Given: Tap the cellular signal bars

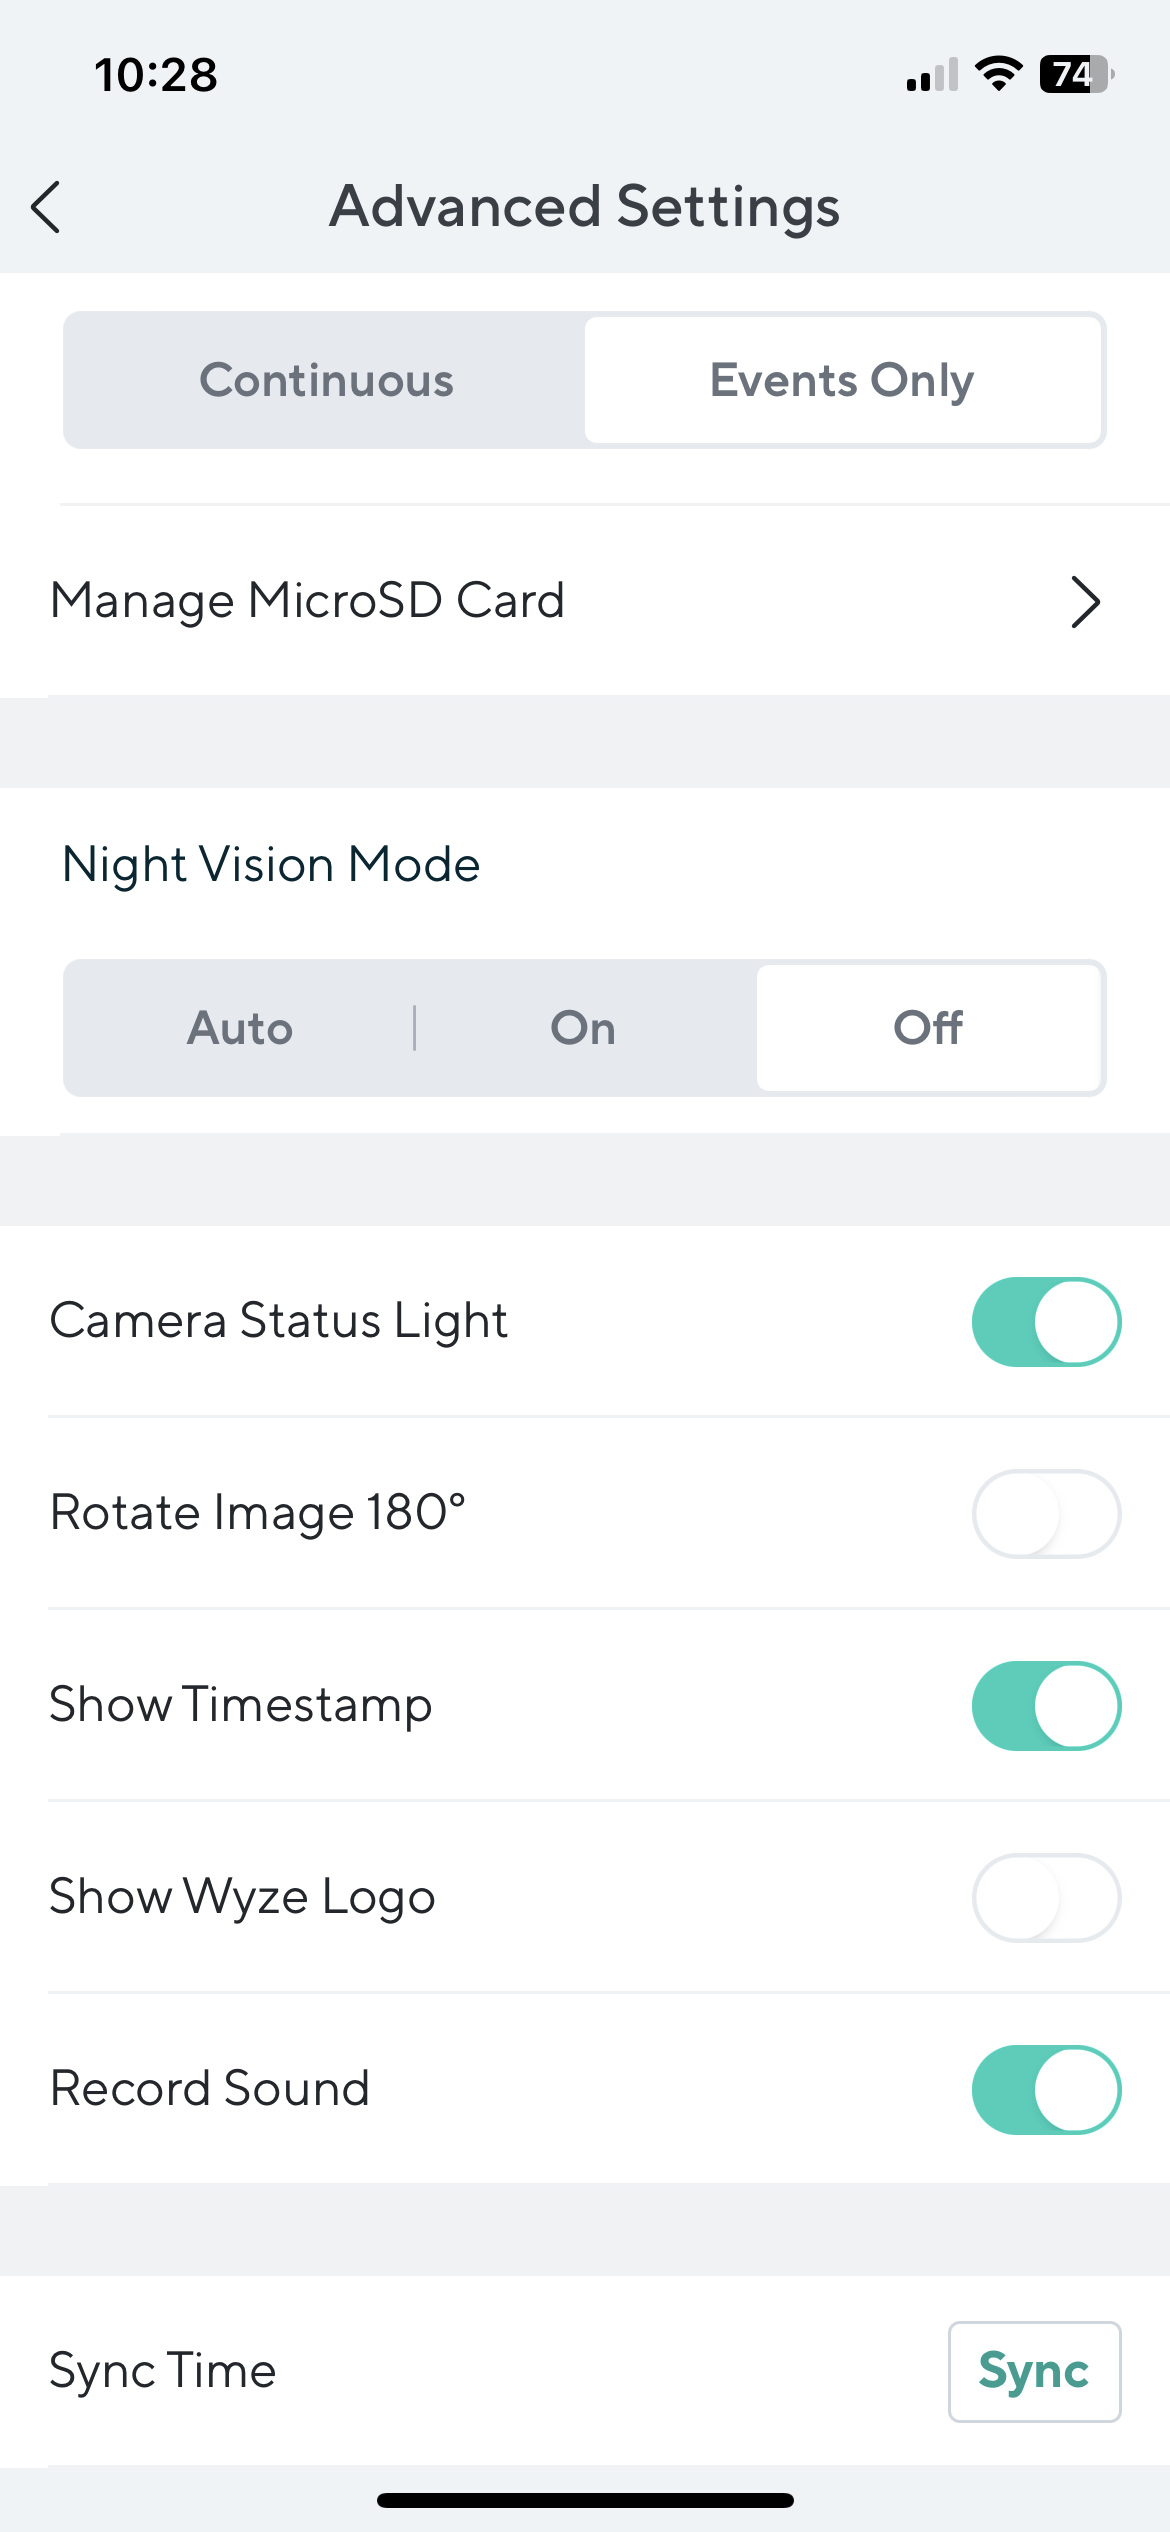Looking at the screenshot, I should 932,75.
